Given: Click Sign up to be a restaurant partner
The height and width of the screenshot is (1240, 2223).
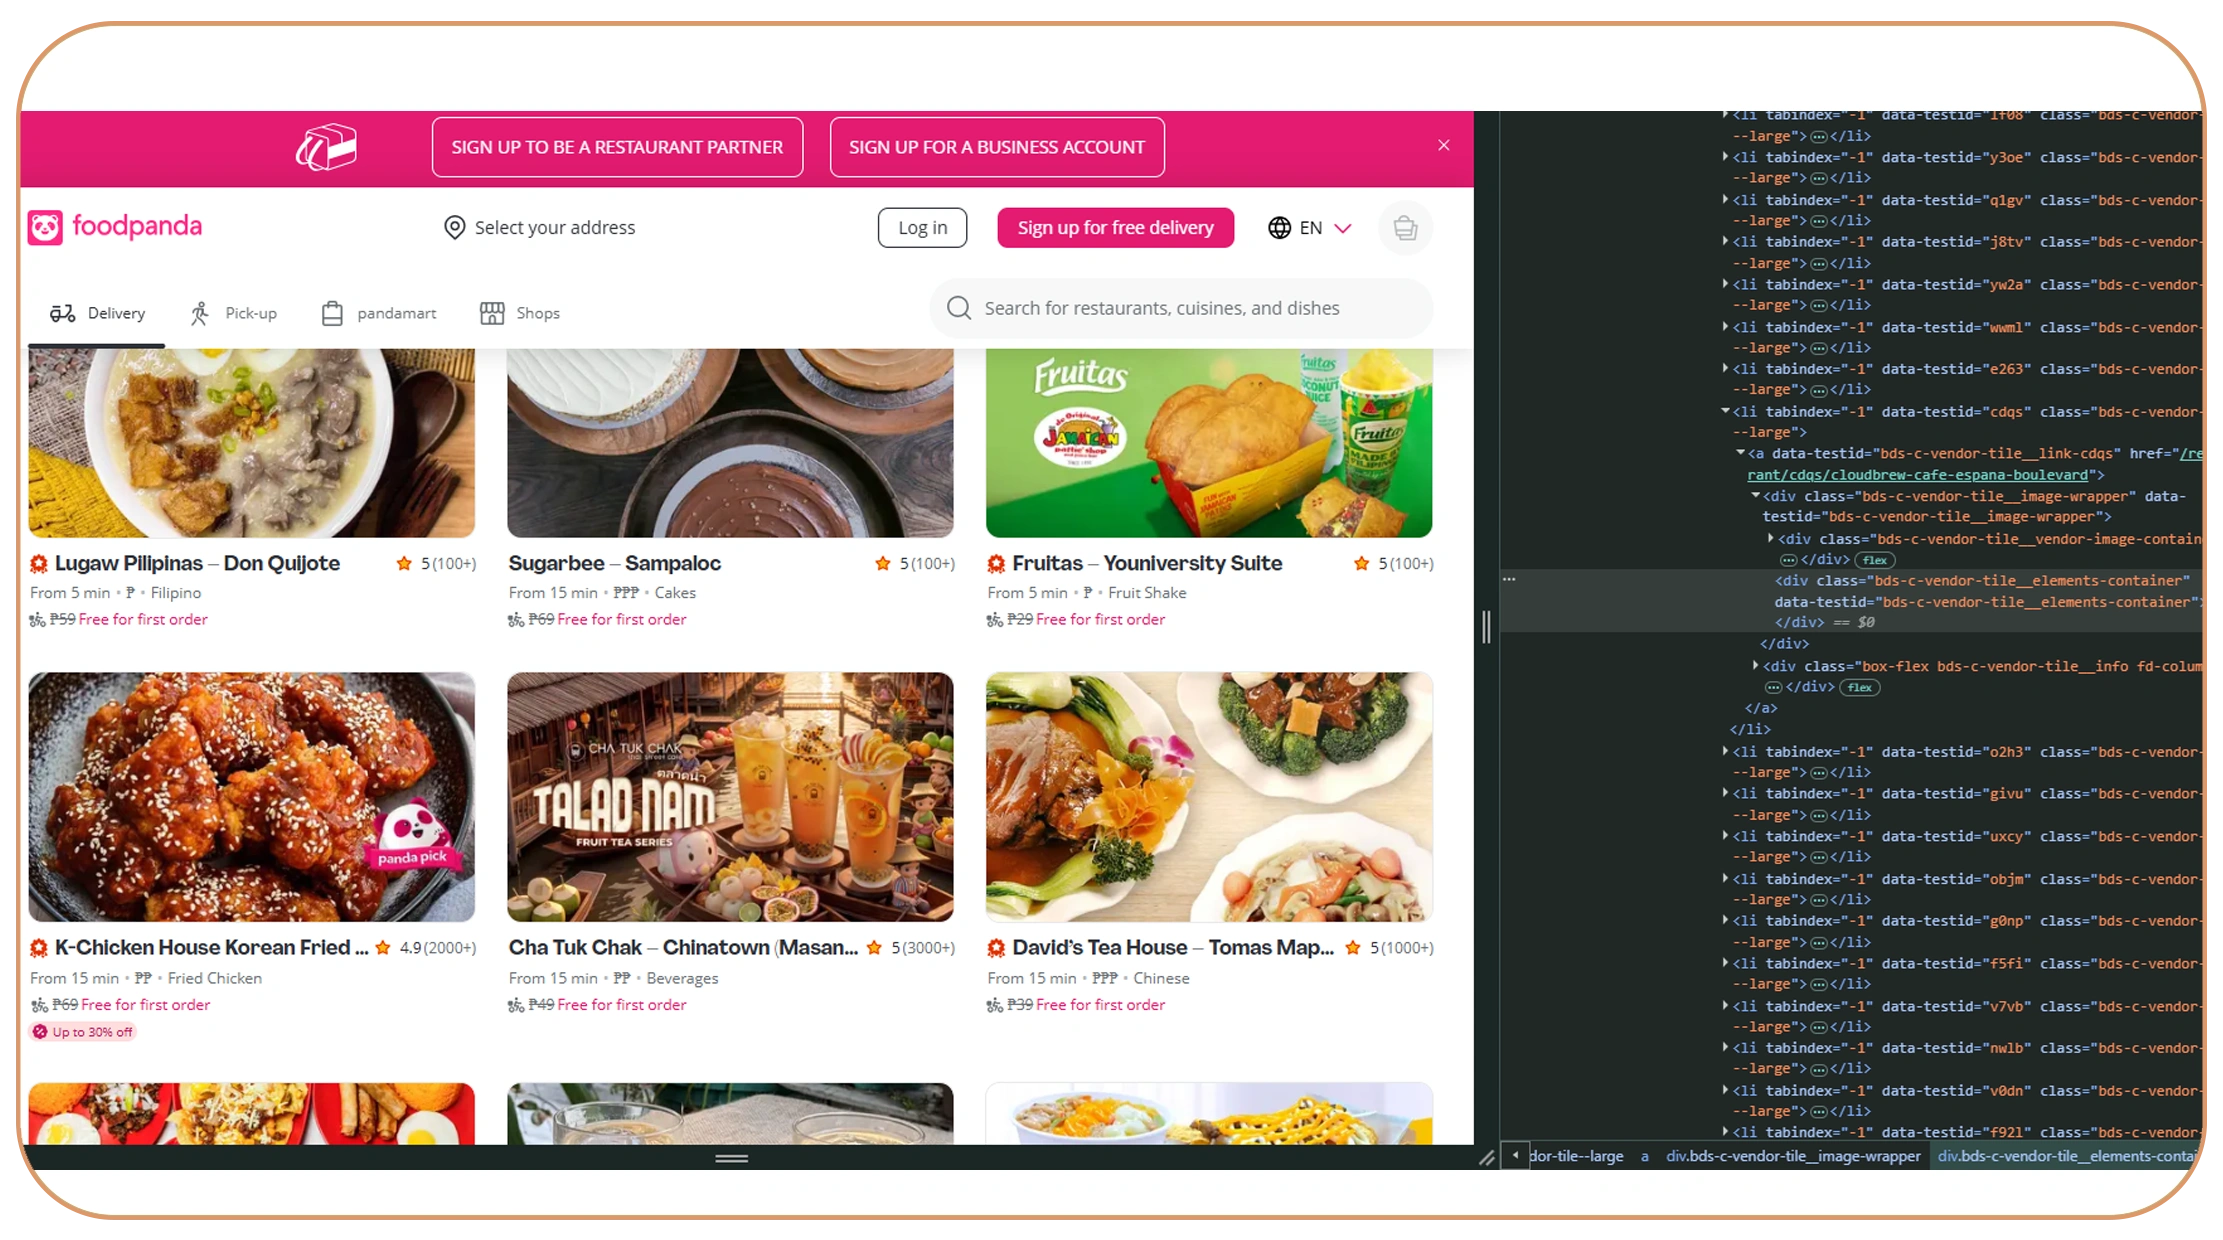Looking at the screenshot, I should tap(617, 147).
